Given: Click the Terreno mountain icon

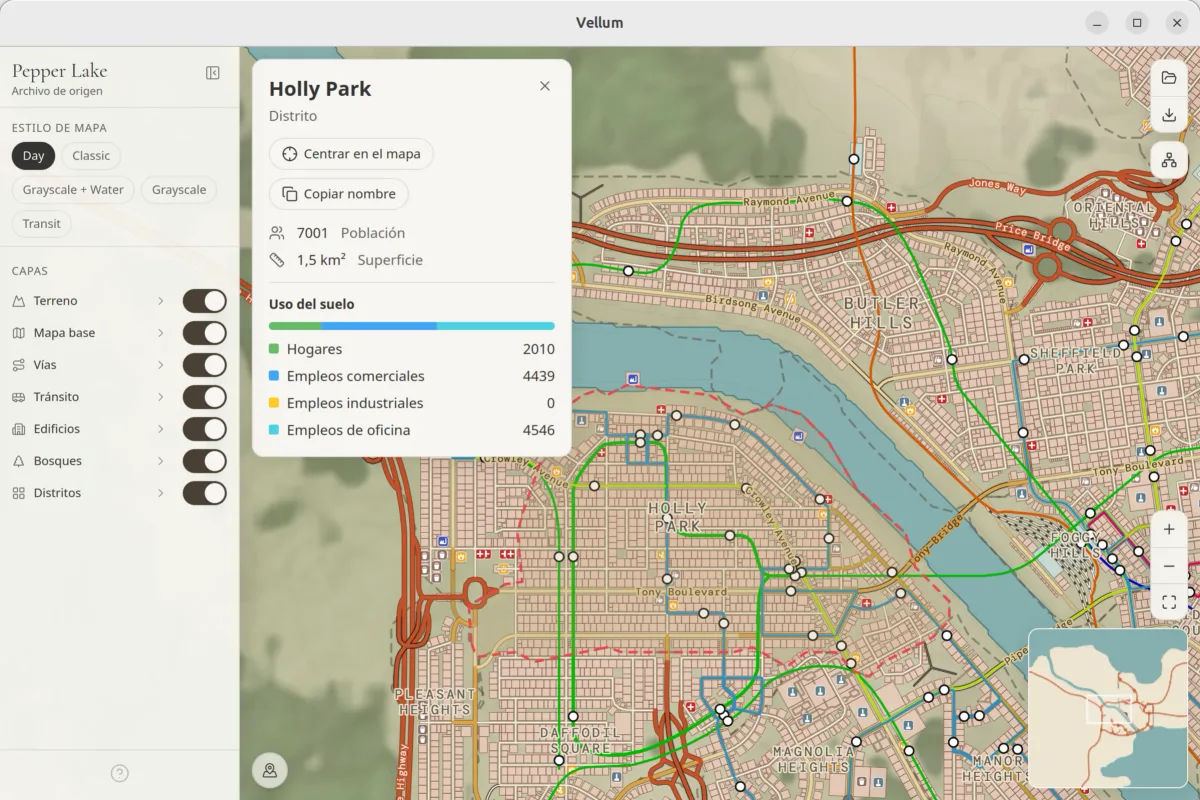Looking at the screenshot, I should (19, 301).
